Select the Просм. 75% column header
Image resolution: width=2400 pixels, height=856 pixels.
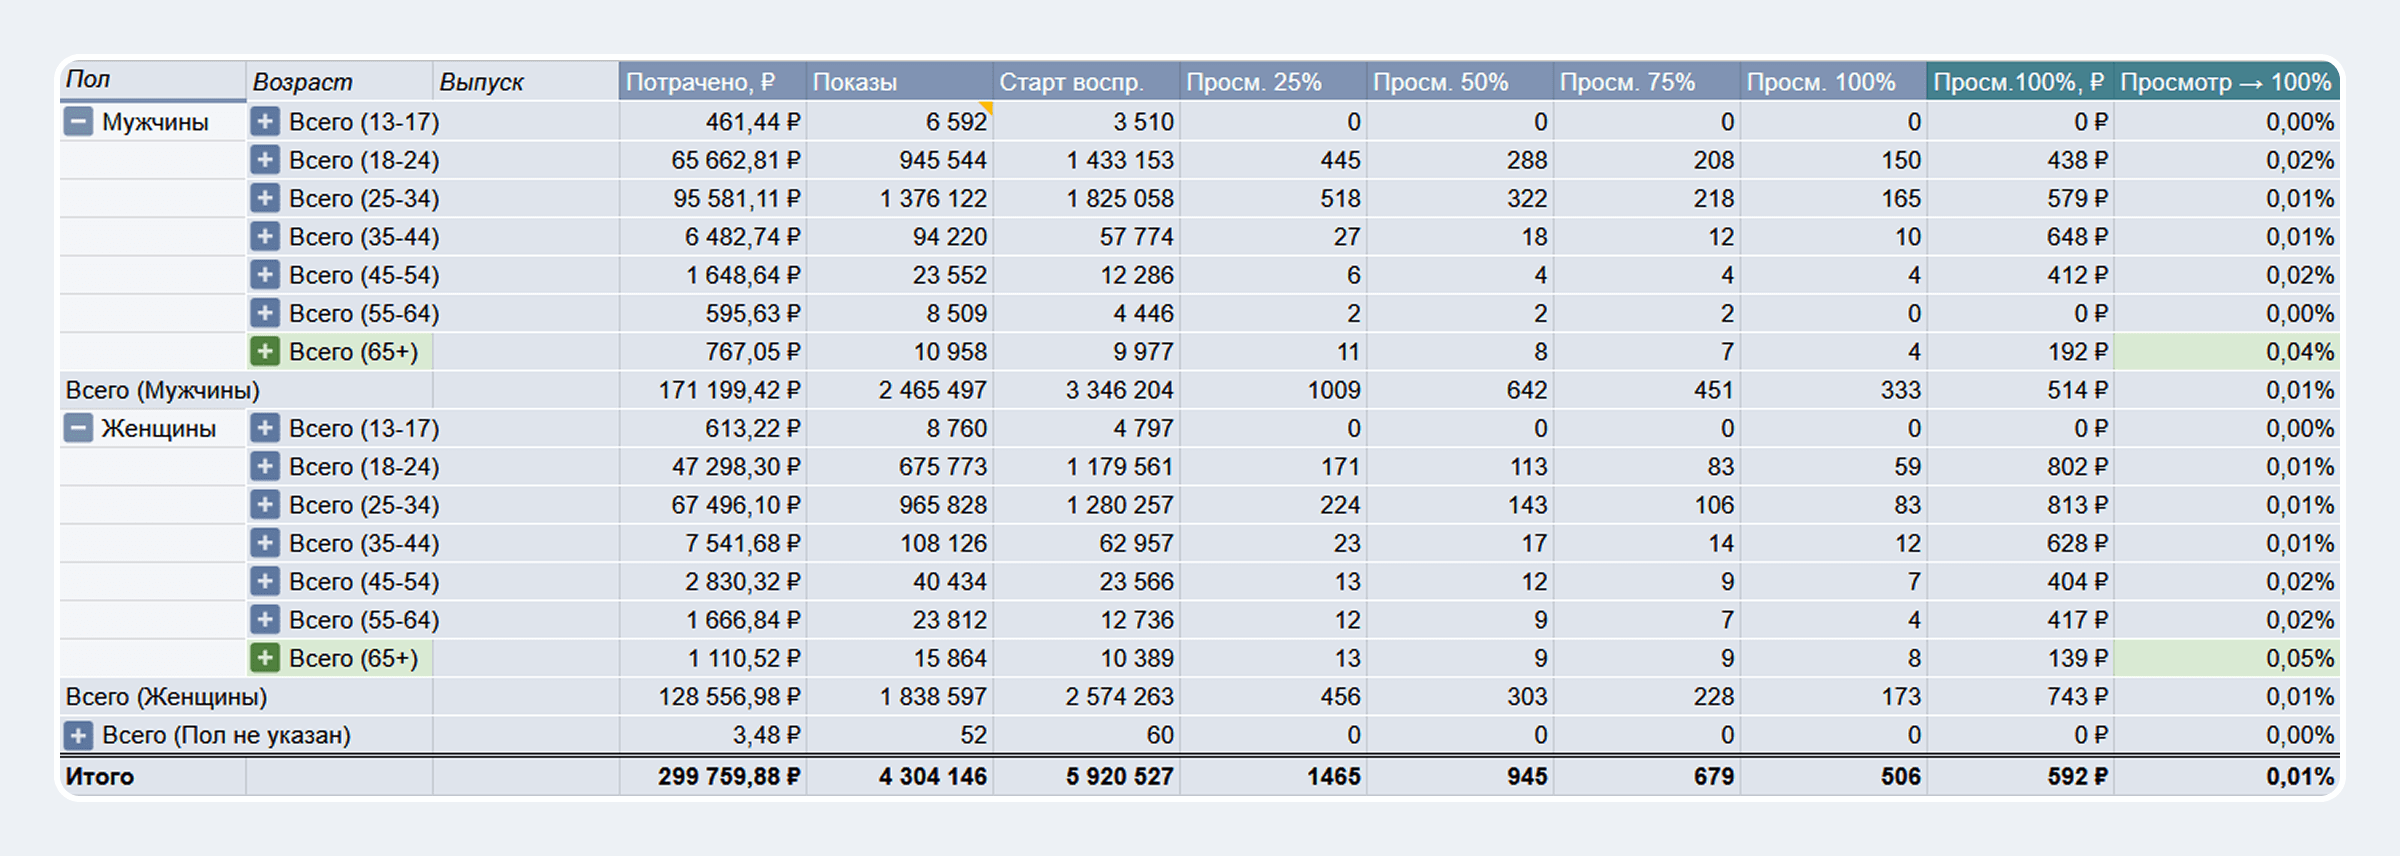point(1647,81)
